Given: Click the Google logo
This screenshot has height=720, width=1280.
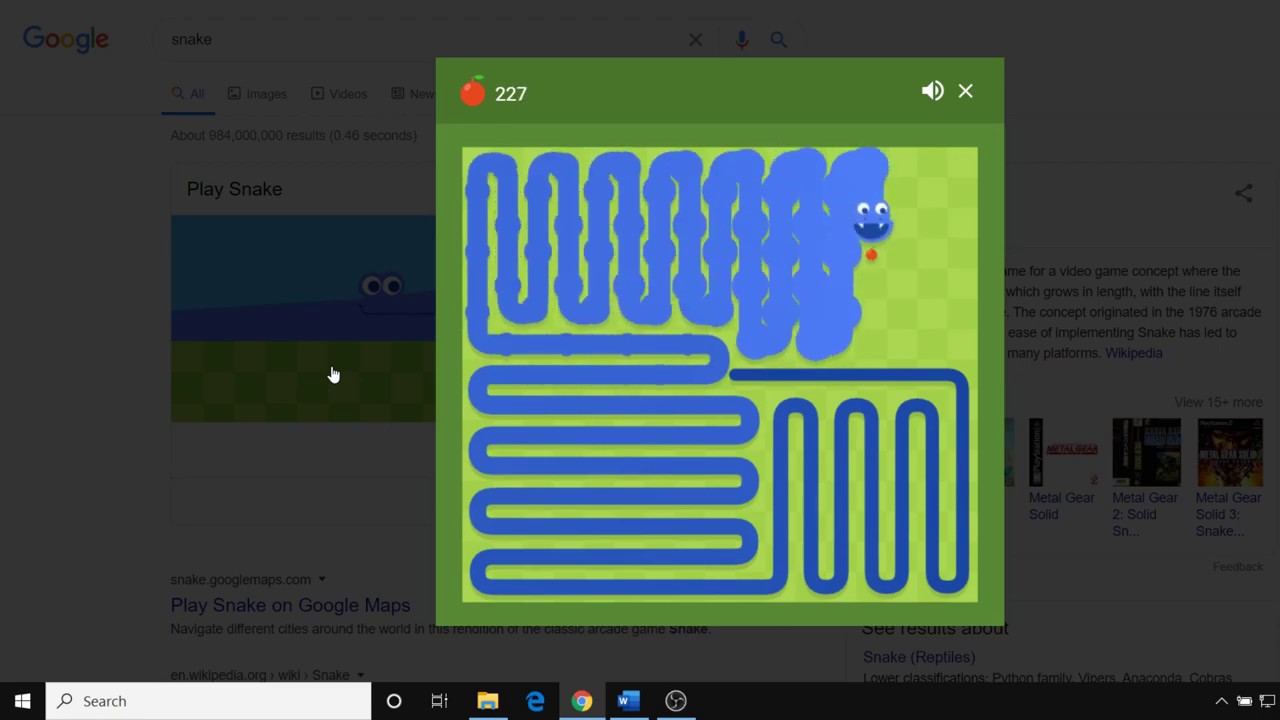Looking at the screenshot, I should pyautogui.click(x=66, y=39).
